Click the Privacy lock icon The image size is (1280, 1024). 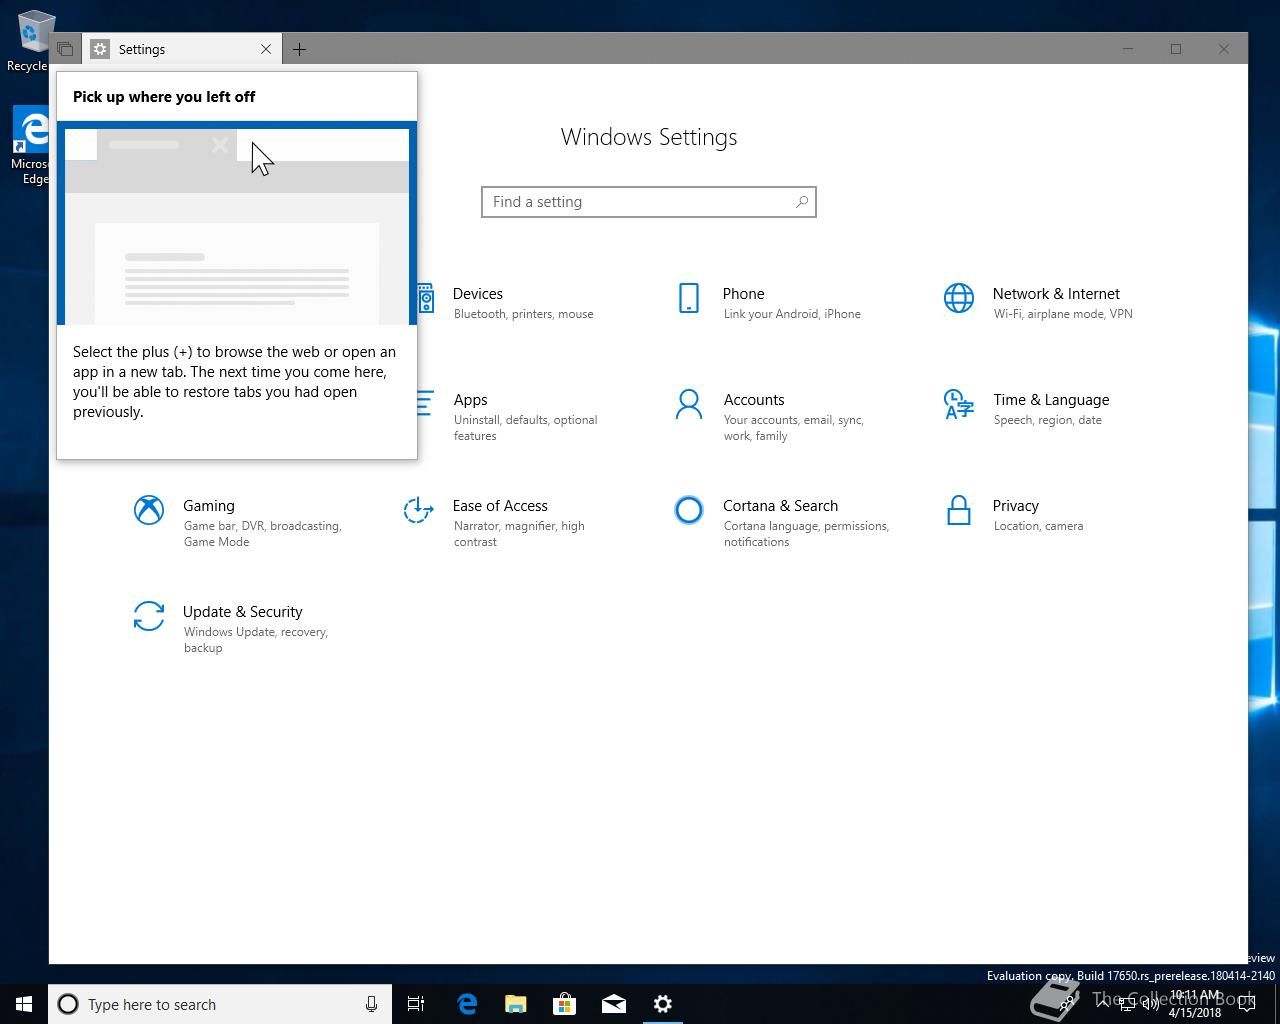coord(959,510)
